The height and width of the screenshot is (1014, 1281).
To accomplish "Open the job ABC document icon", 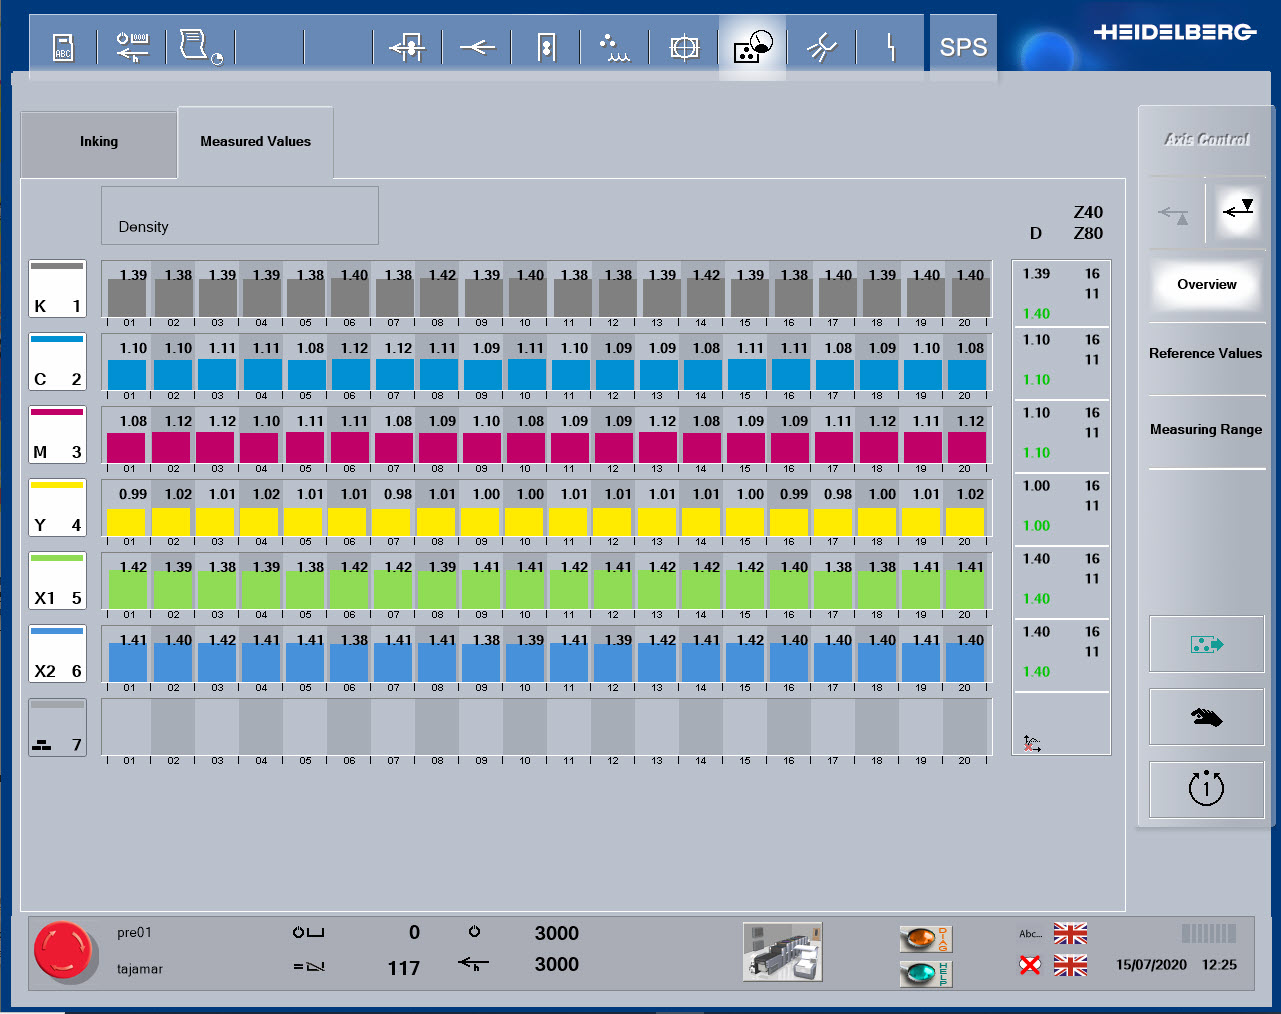I will 63,47.
